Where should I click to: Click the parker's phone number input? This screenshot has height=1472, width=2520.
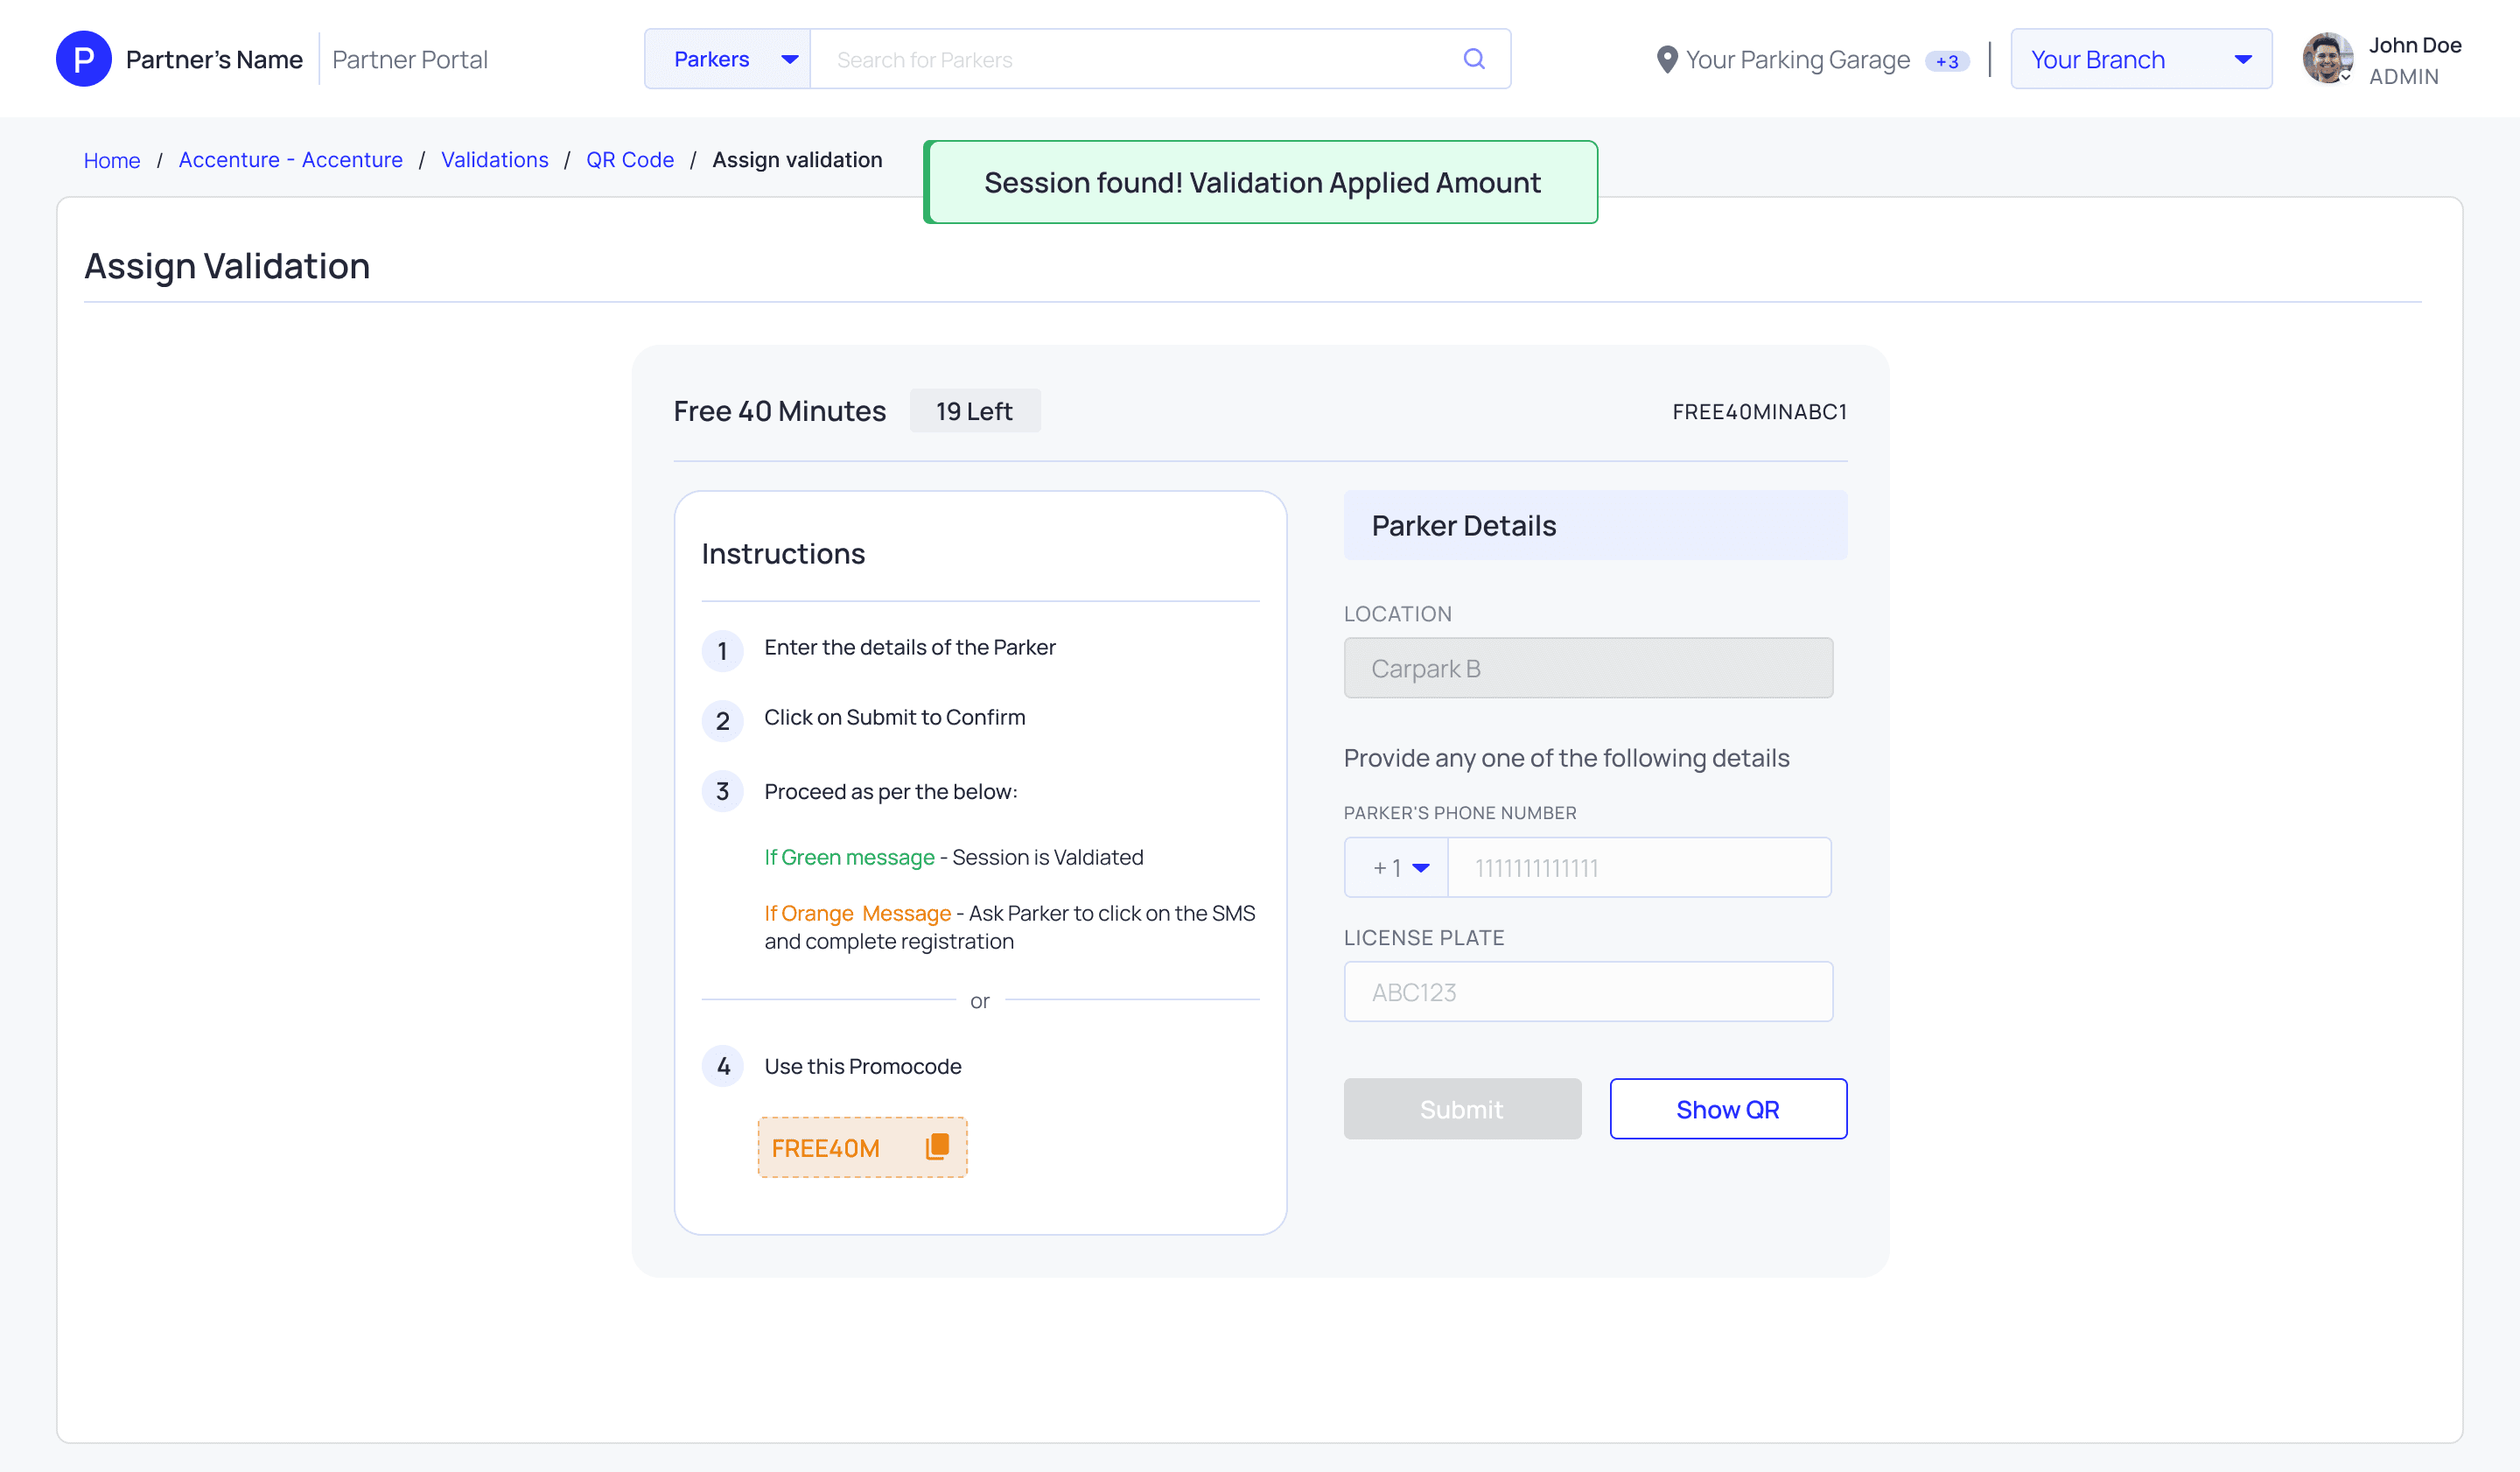click(1638, 867)
